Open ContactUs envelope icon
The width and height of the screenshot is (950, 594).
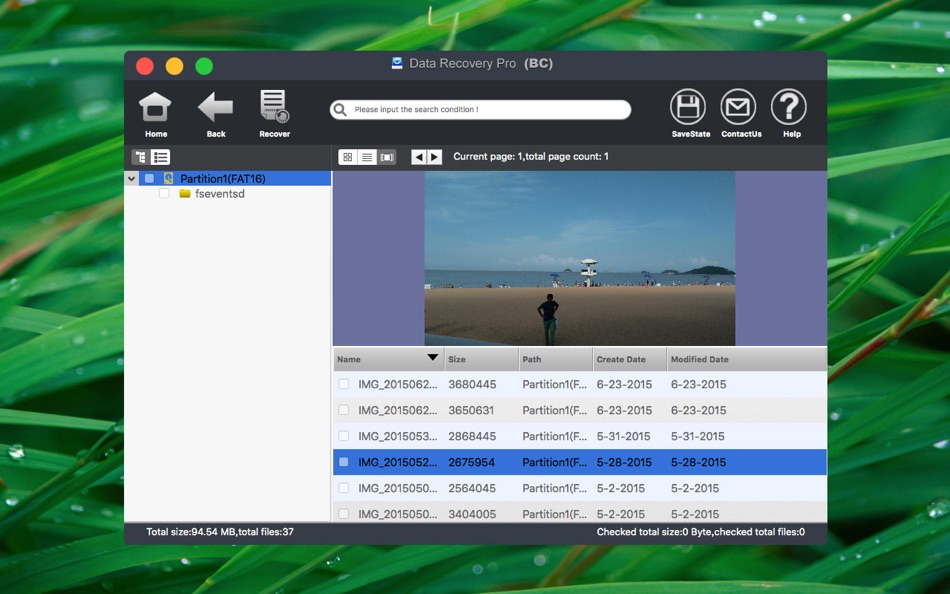point(739,107)
